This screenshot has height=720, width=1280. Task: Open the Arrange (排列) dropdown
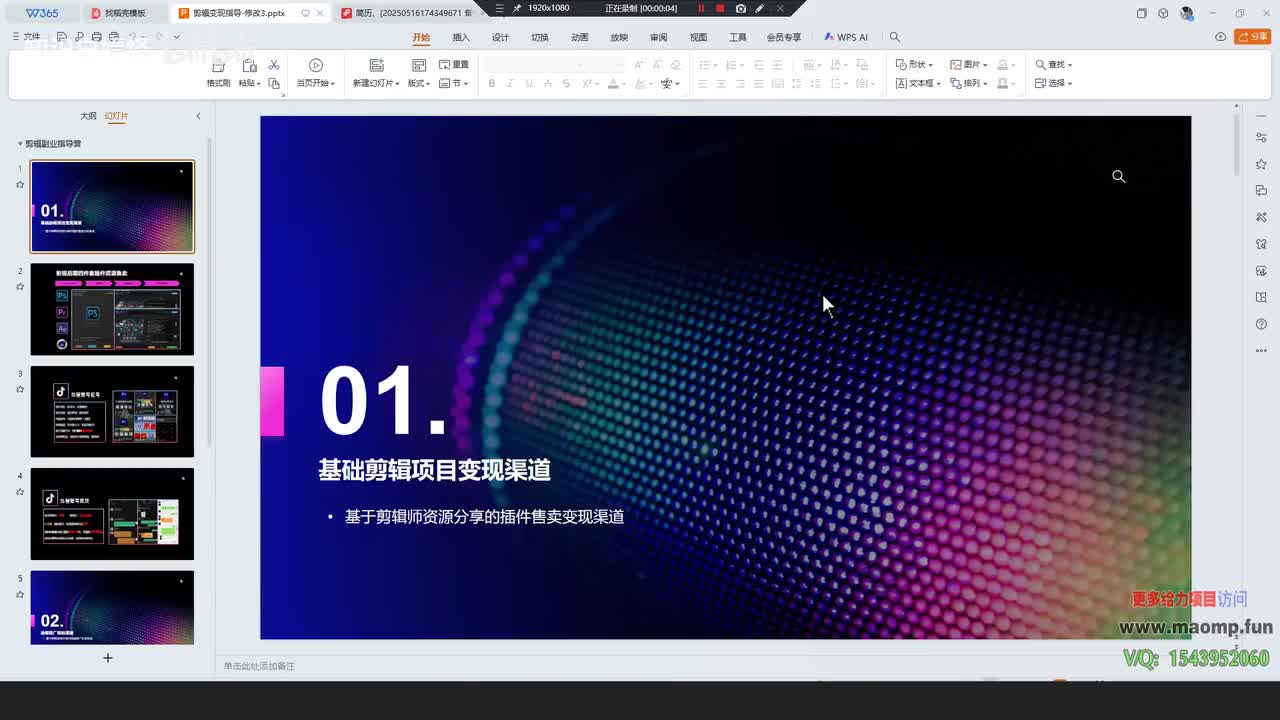[969, 84]
